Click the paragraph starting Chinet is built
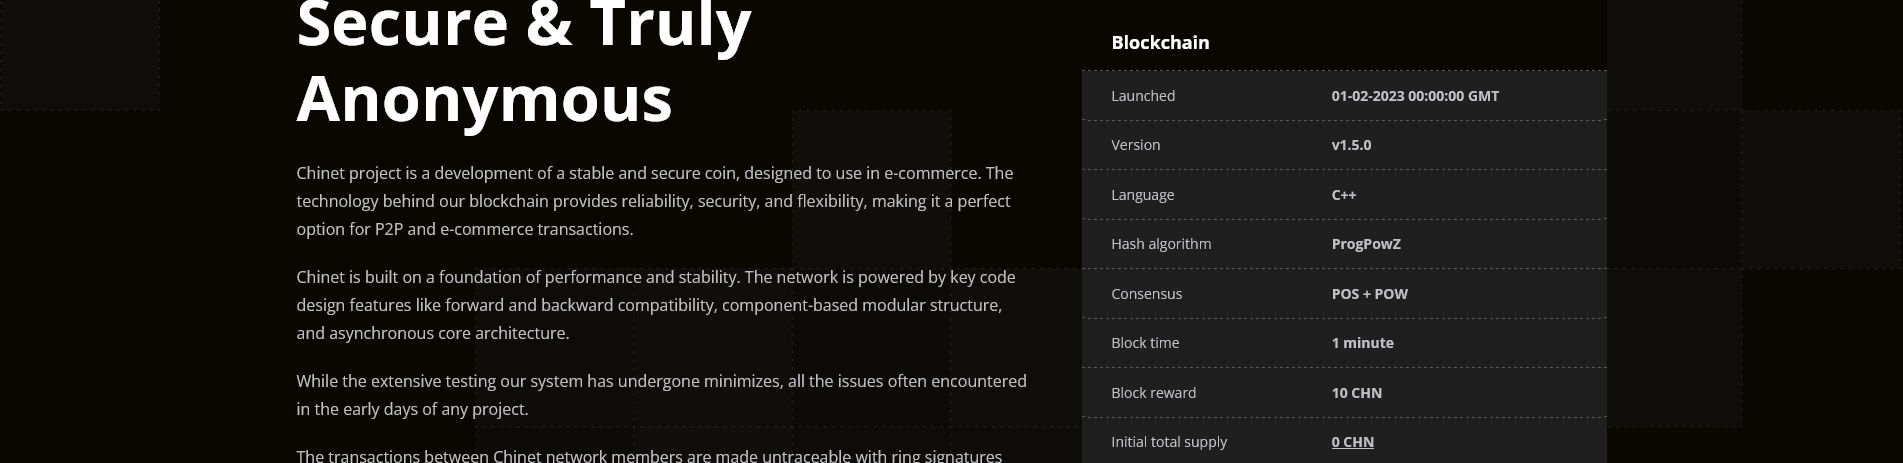The image size is (1903, 463). point(656,305)
